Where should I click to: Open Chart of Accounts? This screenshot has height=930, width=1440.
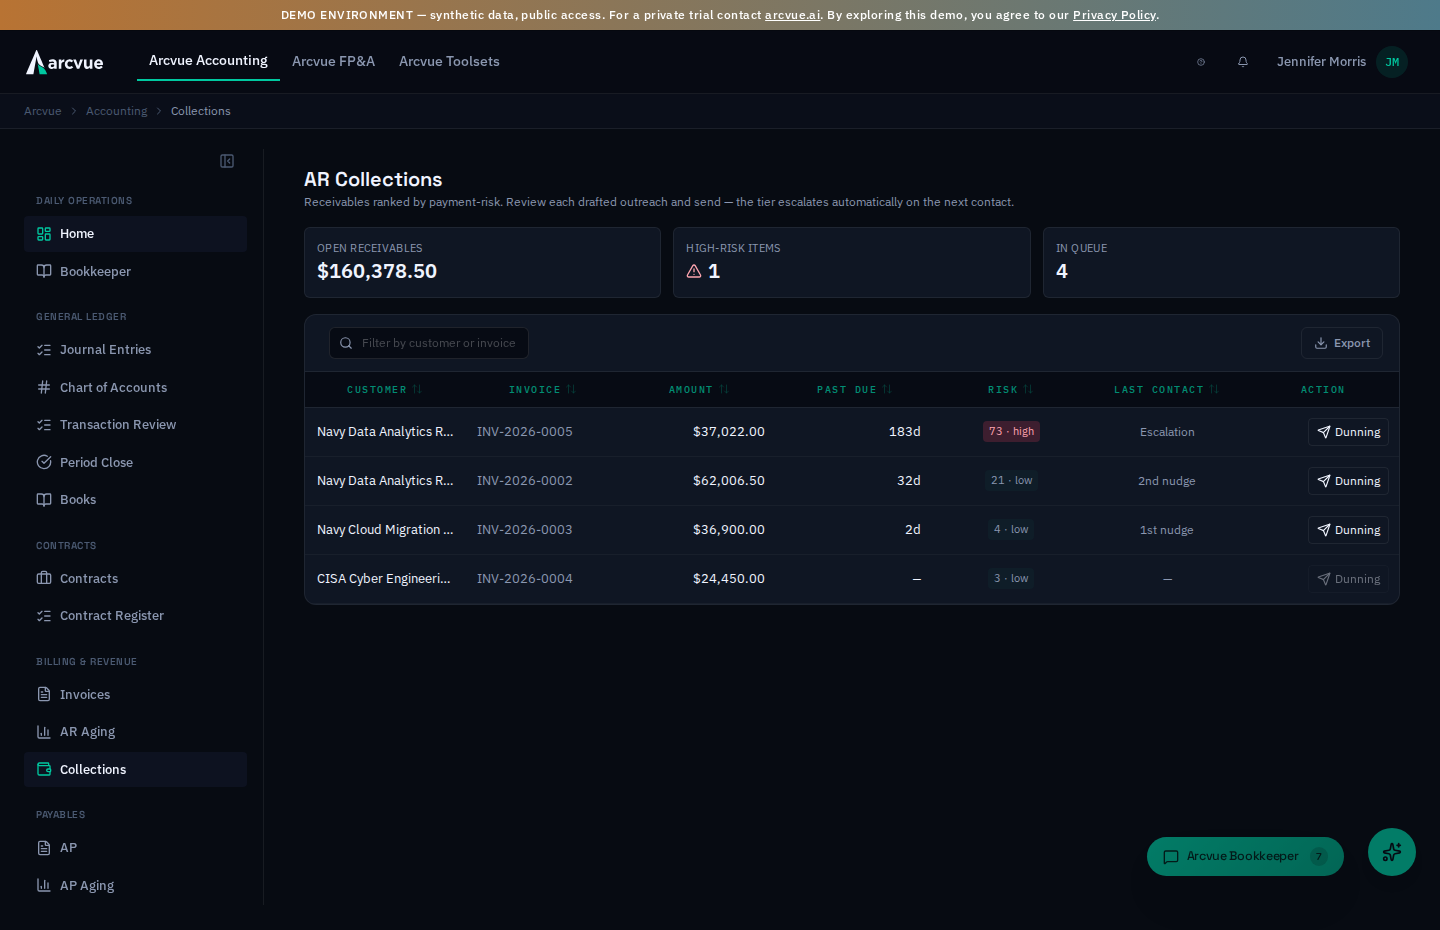(x=135, y=388)
